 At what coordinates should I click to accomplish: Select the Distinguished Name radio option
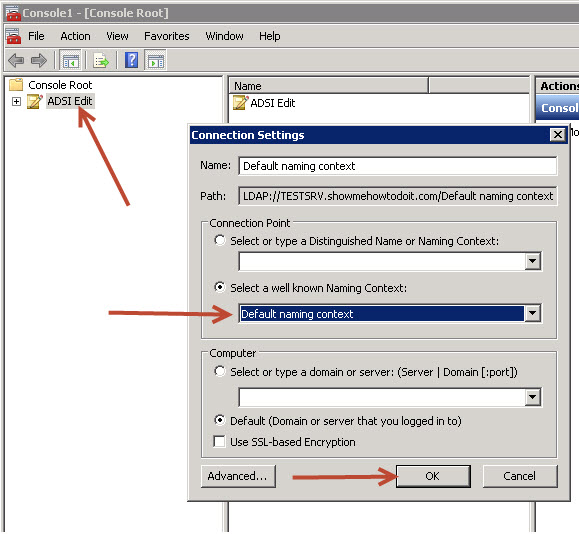(220, 240)
